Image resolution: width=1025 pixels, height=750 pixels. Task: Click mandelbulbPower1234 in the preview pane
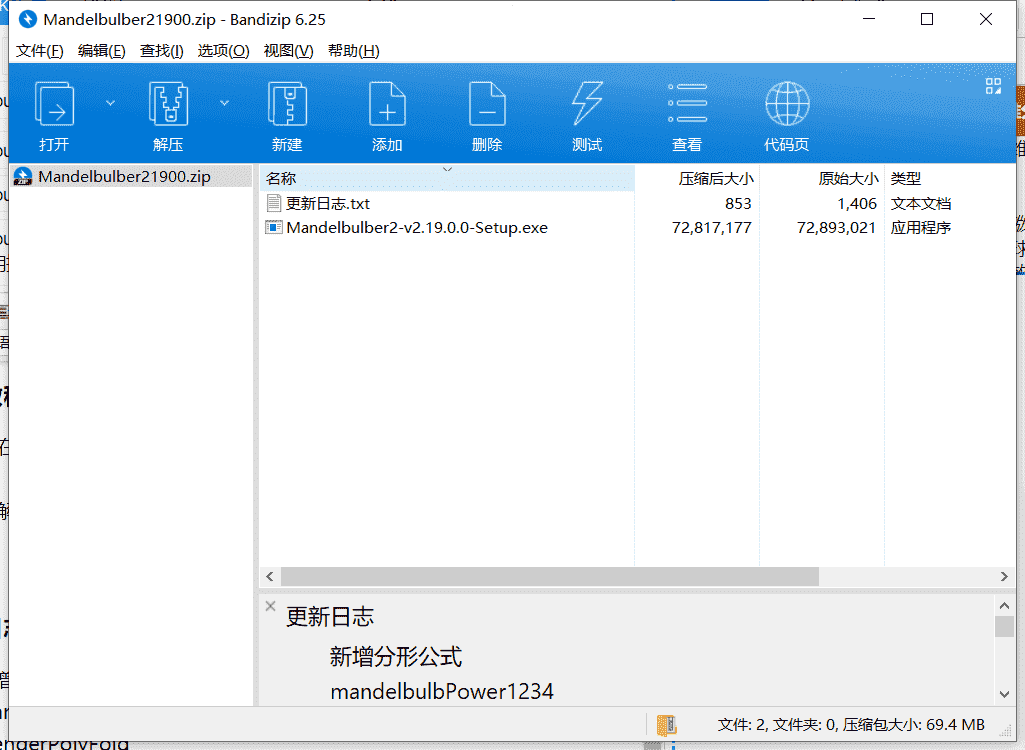tap(443, 692)
